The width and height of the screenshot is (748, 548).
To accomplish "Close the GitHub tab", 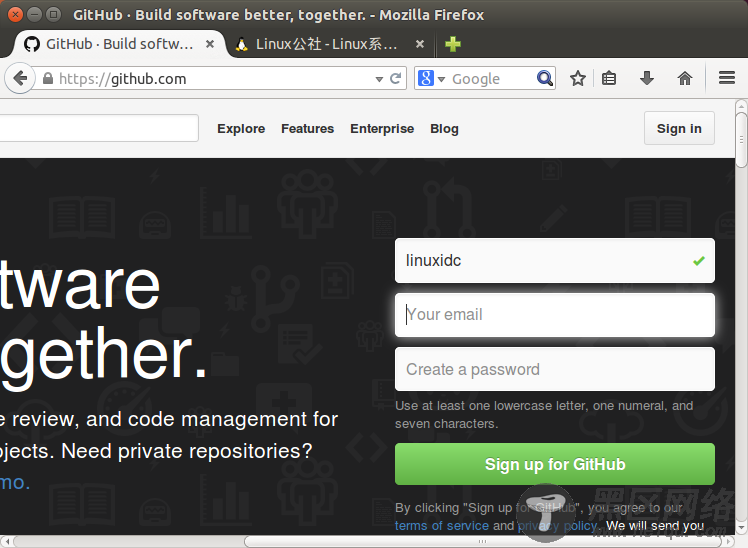I will coord(209,44).
